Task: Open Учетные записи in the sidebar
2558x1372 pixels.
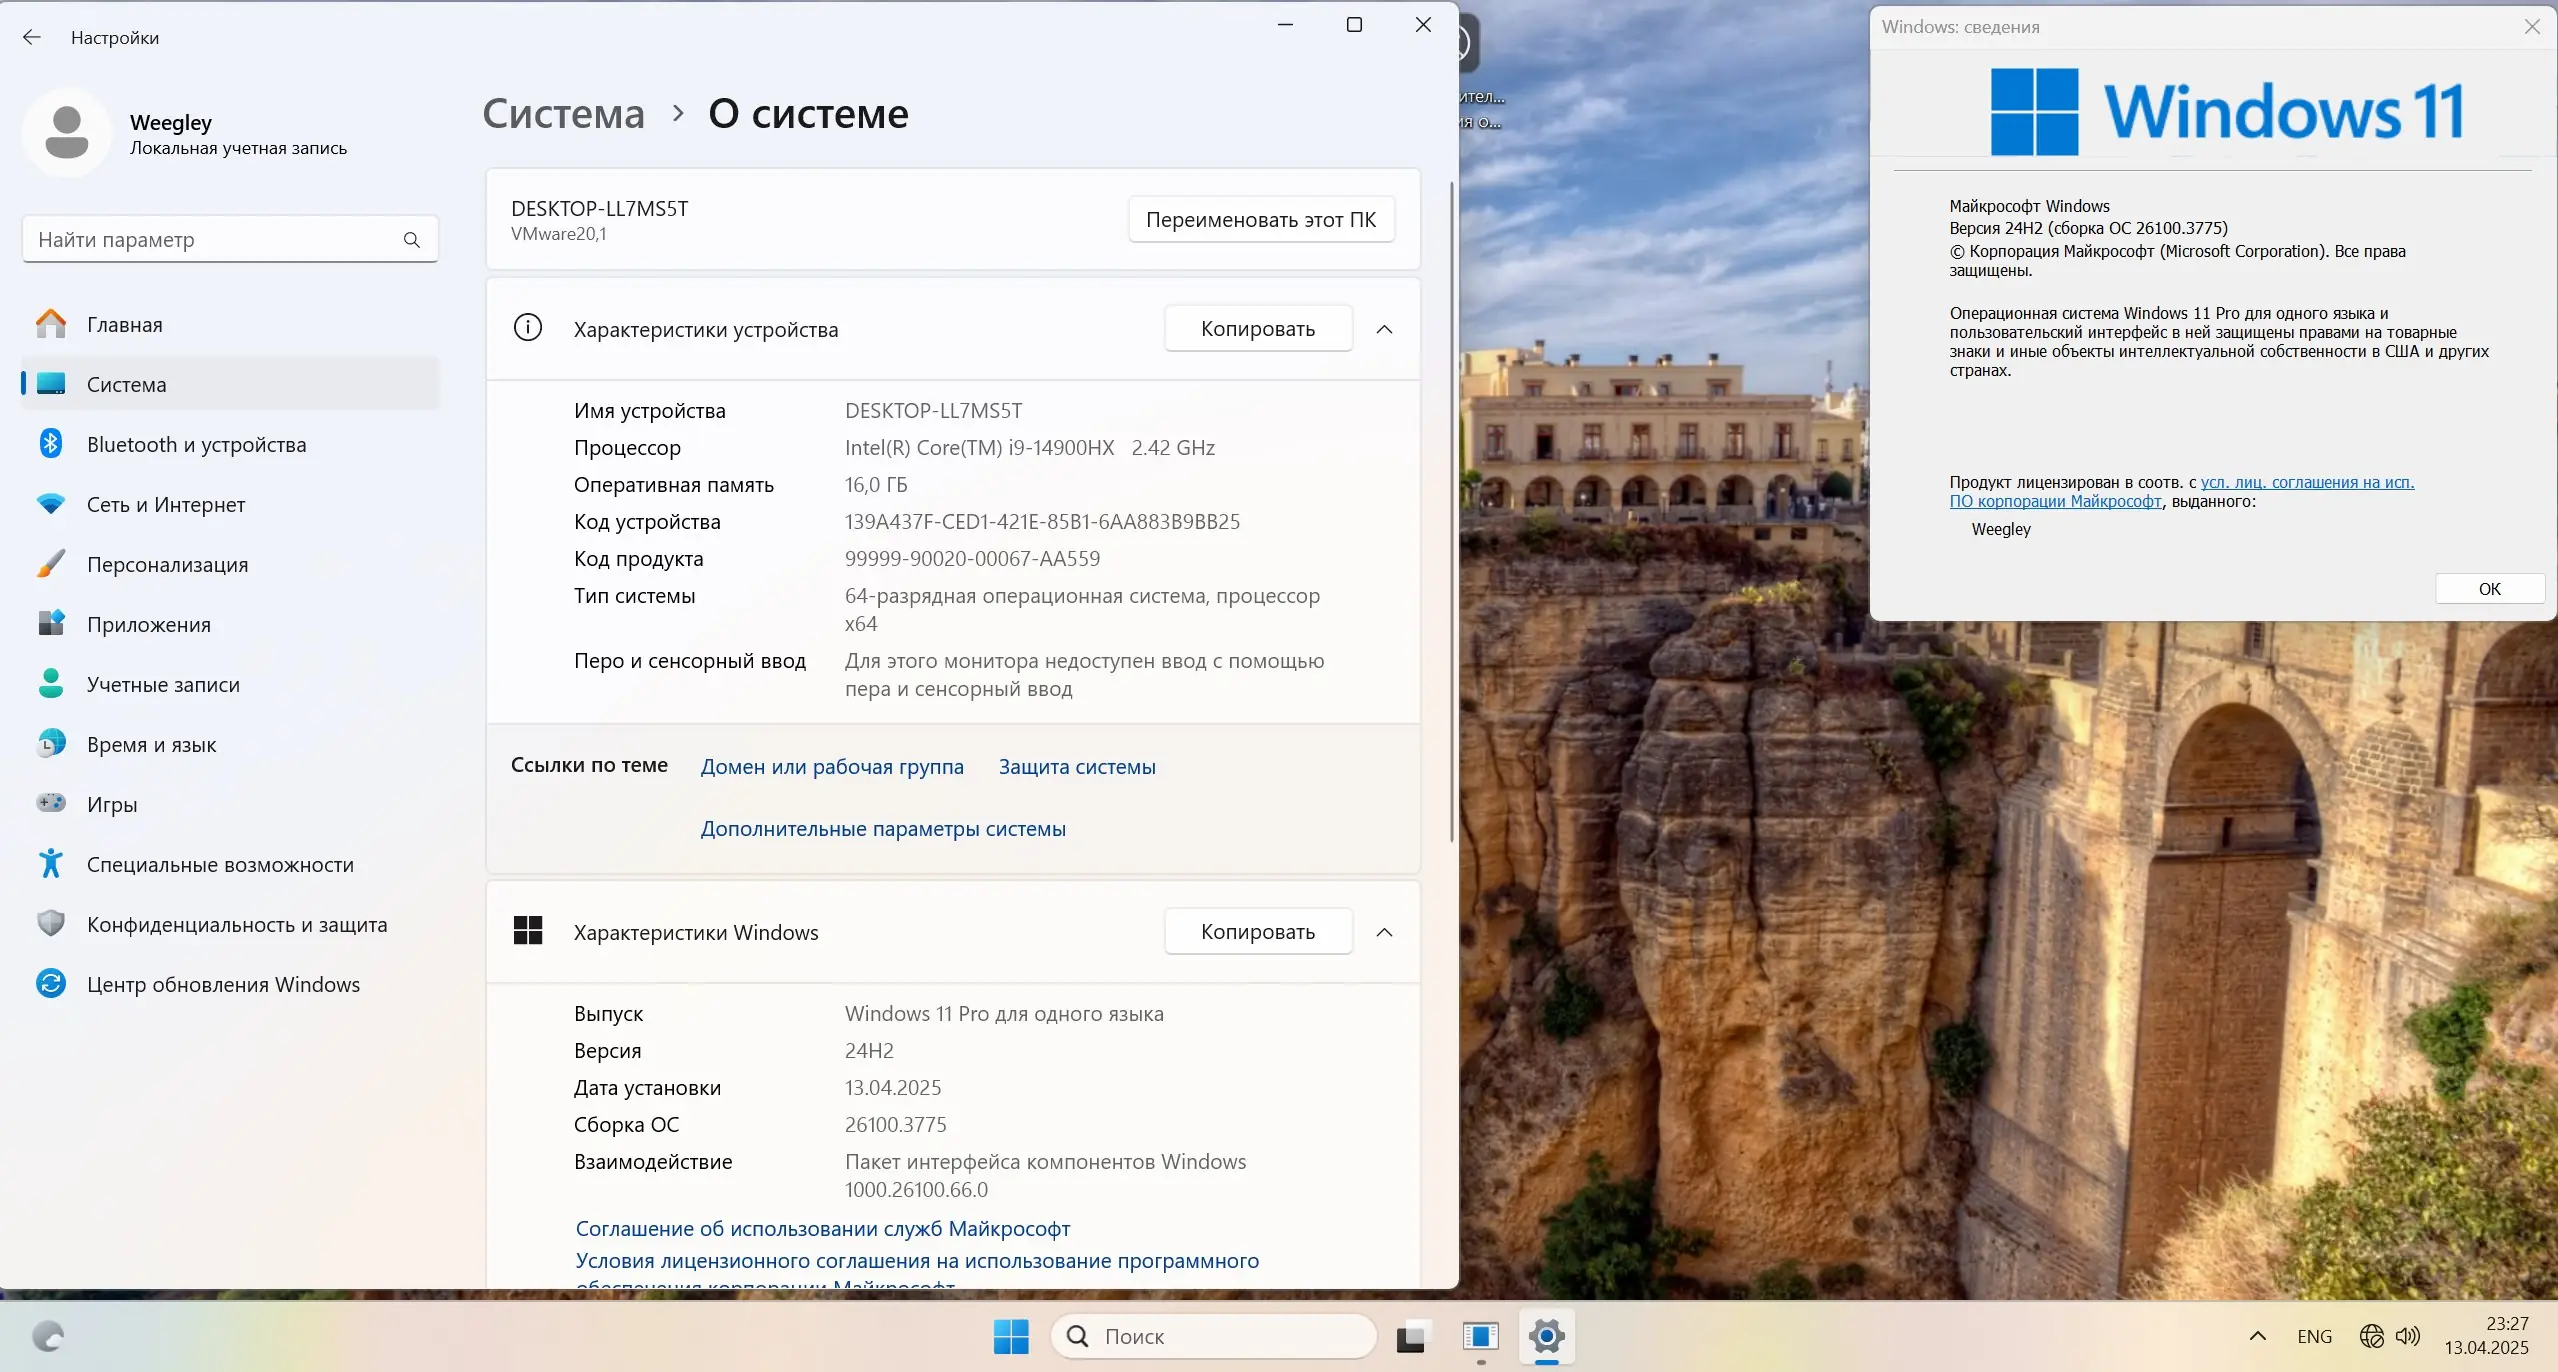Action: pos(162,684)
